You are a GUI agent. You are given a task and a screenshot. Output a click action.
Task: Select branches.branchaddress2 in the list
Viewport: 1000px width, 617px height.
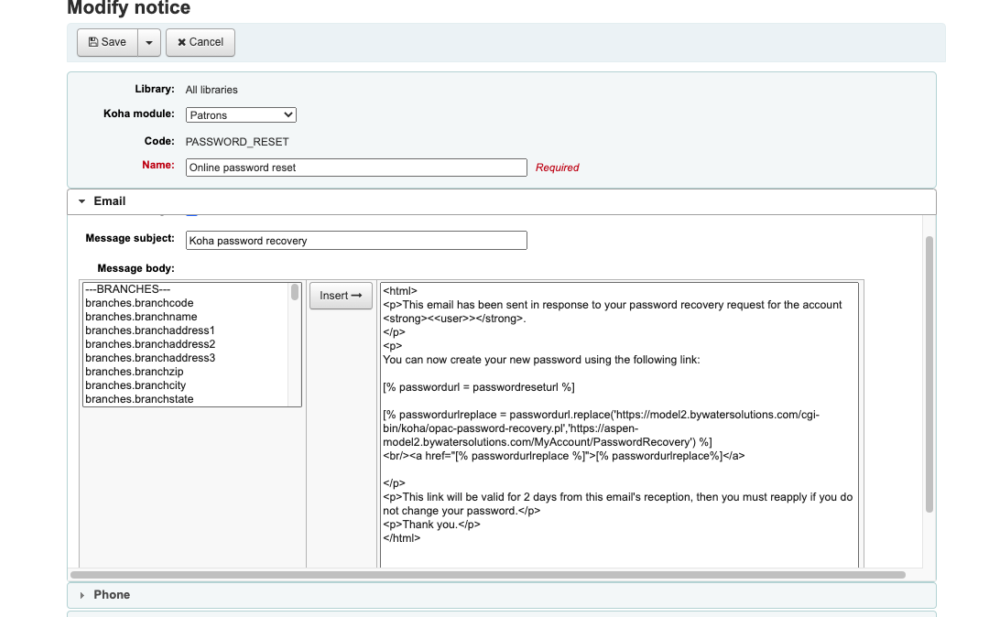click(x=150, y=344)
